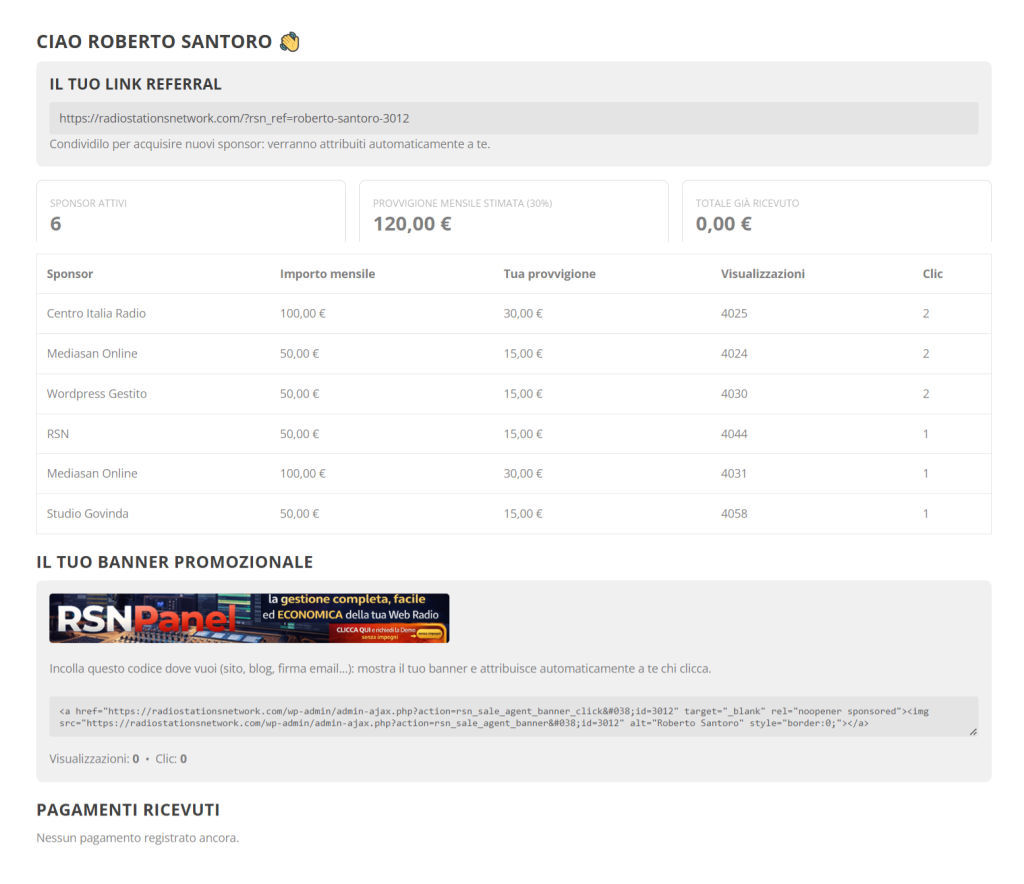
Task: Click the Studio Govinda sponsor name
Action: click(88, 514)
